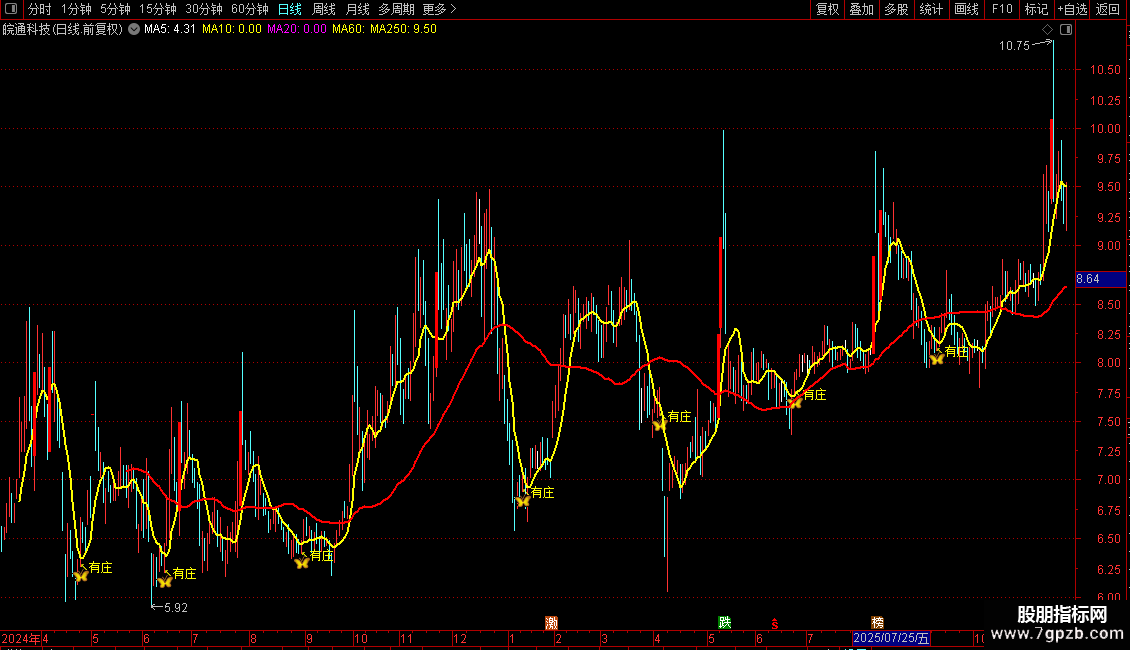Toggle the right panel icon near the 10.75 label
This screenshot has width=1130, height=650.
1066,30
